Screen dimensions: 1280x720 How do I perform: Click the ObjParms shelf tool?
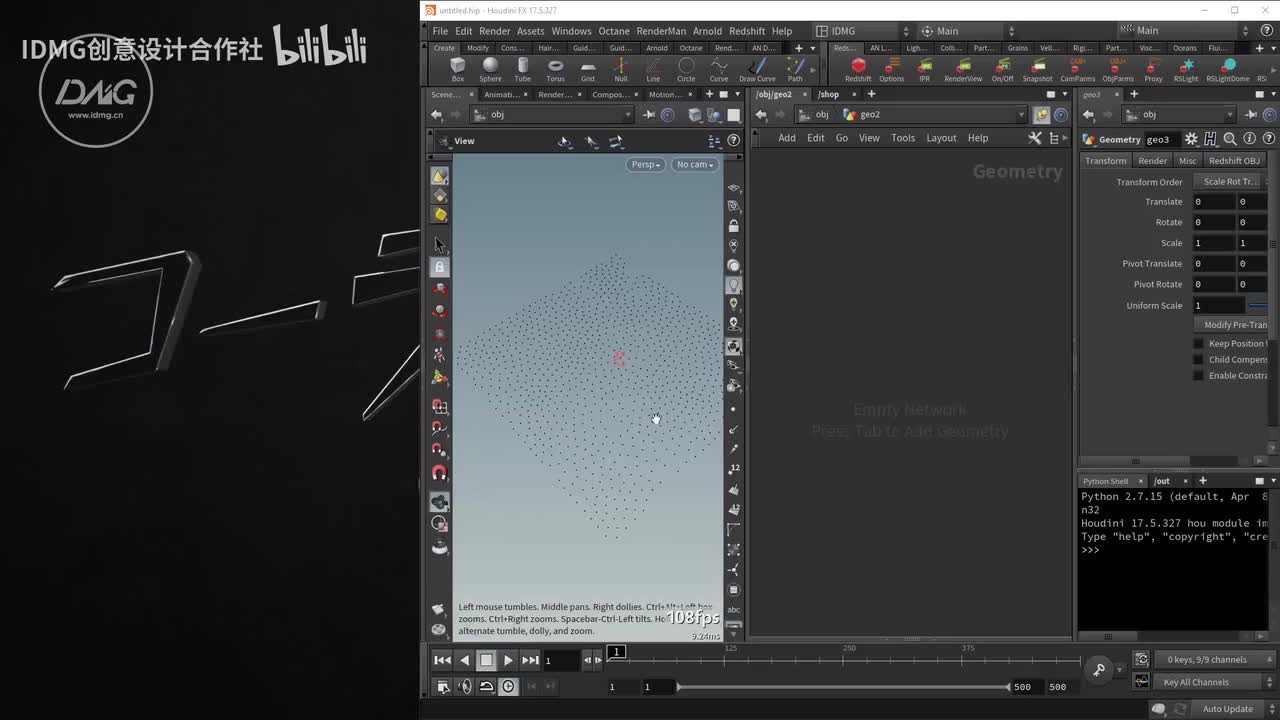pos(1118,70)
